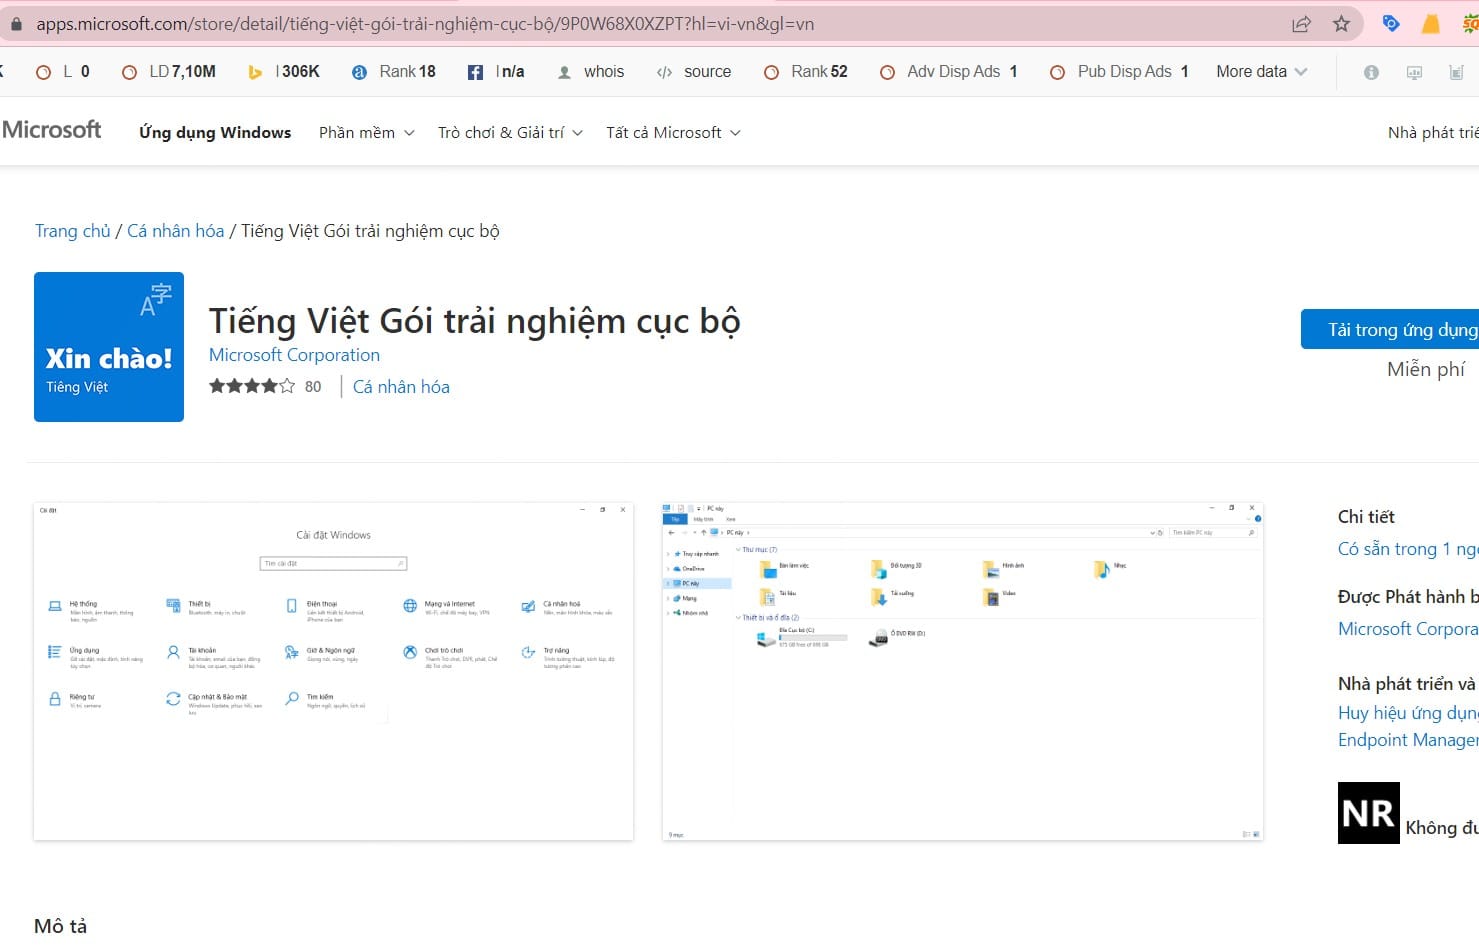The width and height of the screenshot is (1479, 951).
Task: Expand the More data dropdown
Action: [x=1261, y=72]
